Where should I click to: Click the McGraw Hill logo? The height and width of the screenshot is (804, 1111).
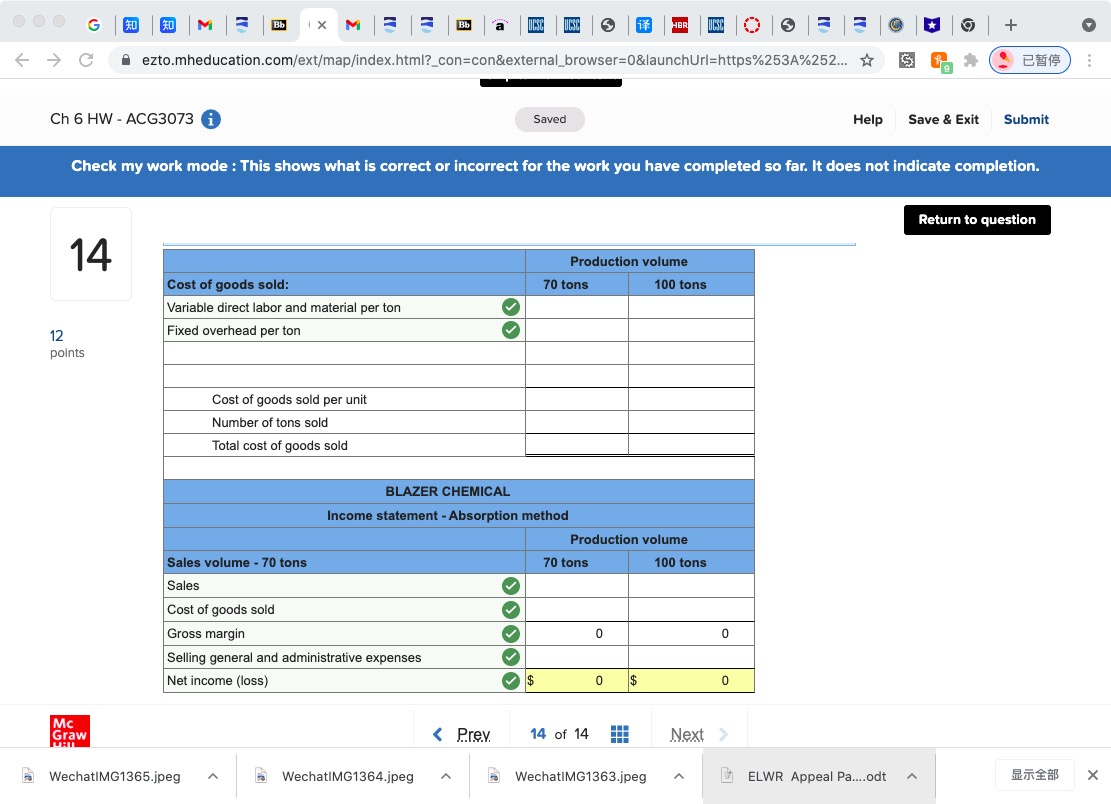tap(69, 731)
